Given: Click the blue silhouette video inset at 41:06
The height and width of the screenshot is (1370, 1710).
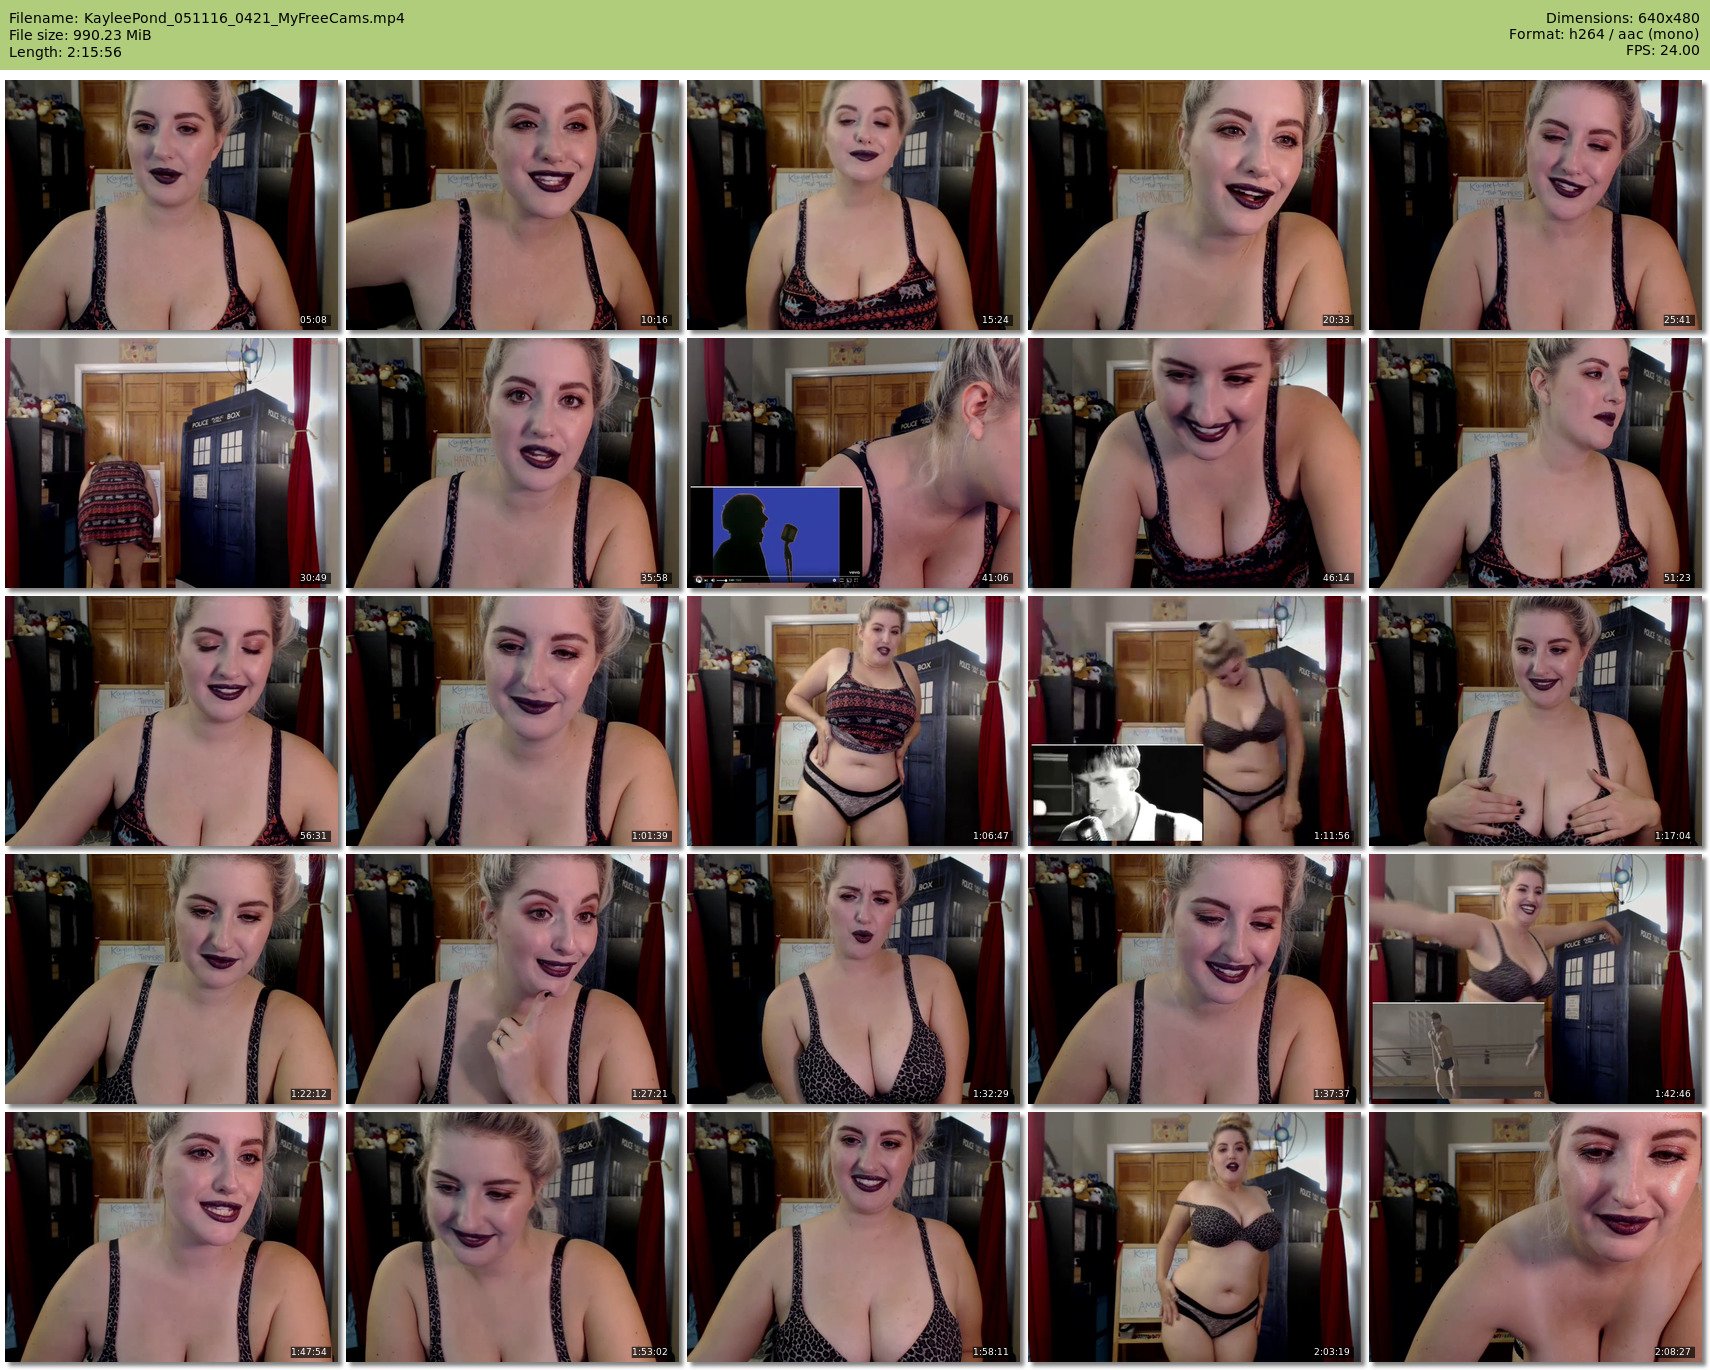Looking at the screenshot, I should pos(776,533).
